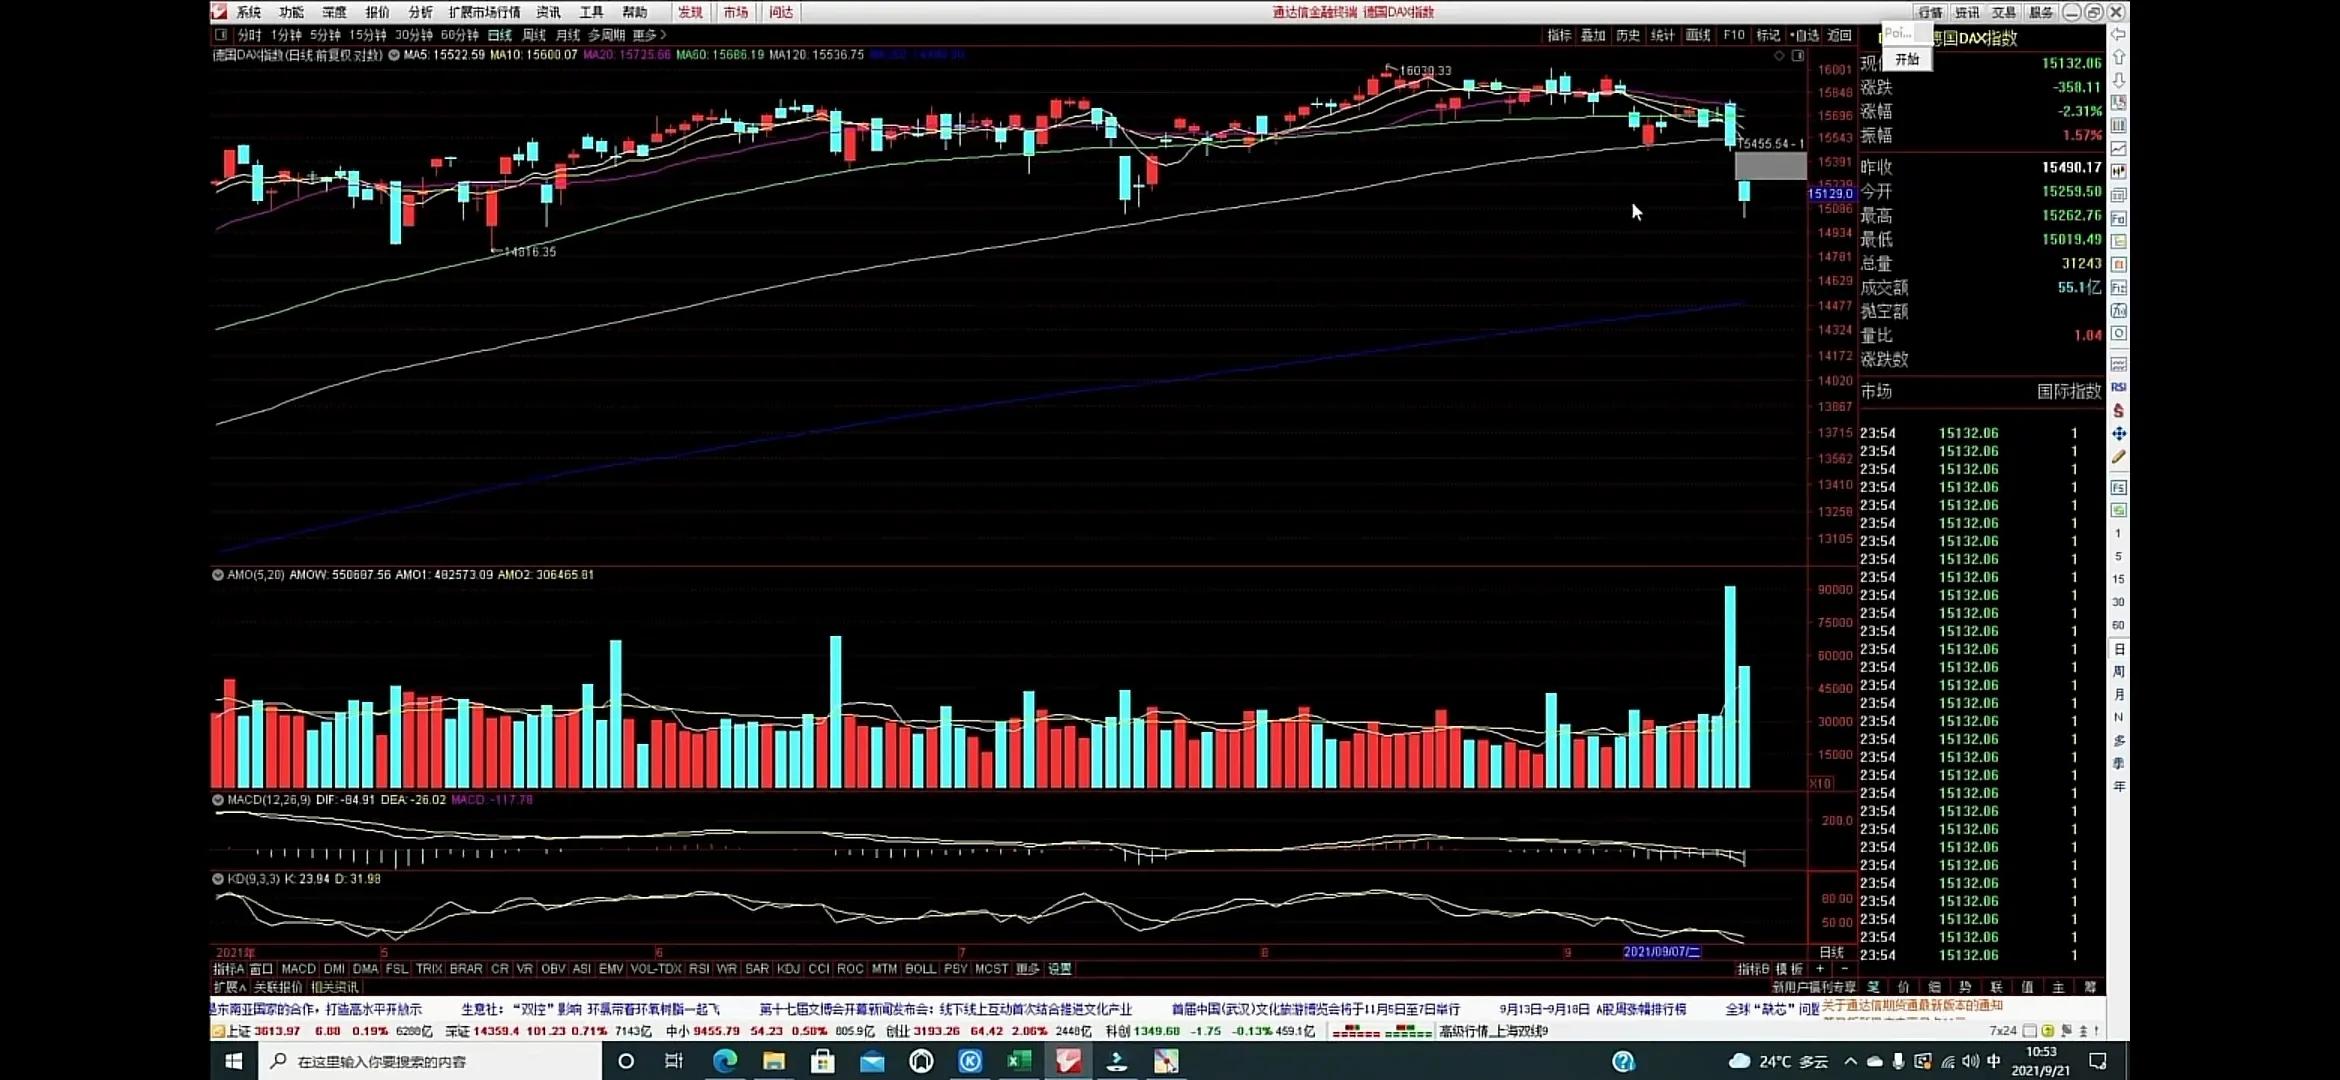Image resolution: width=2340 pixels, height=1080 pixels.
Task: Toggle the MACD indicator settings circle
Action: tap(217, 800)
